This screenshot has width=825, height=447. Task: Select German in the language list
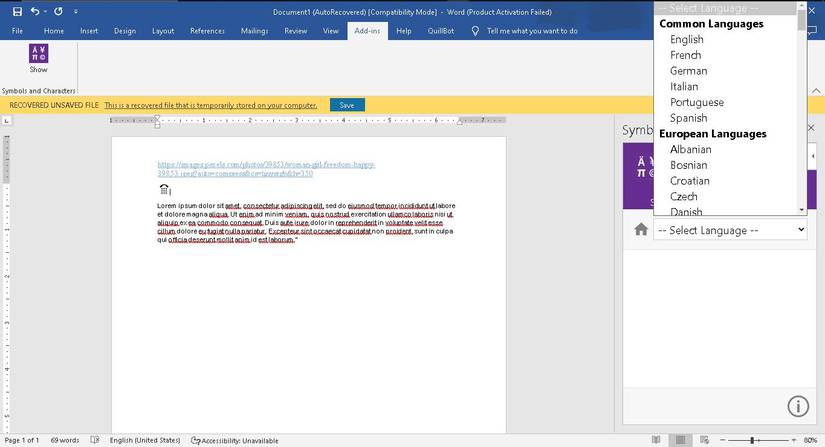pyautogui.click(x=688, y=71)
